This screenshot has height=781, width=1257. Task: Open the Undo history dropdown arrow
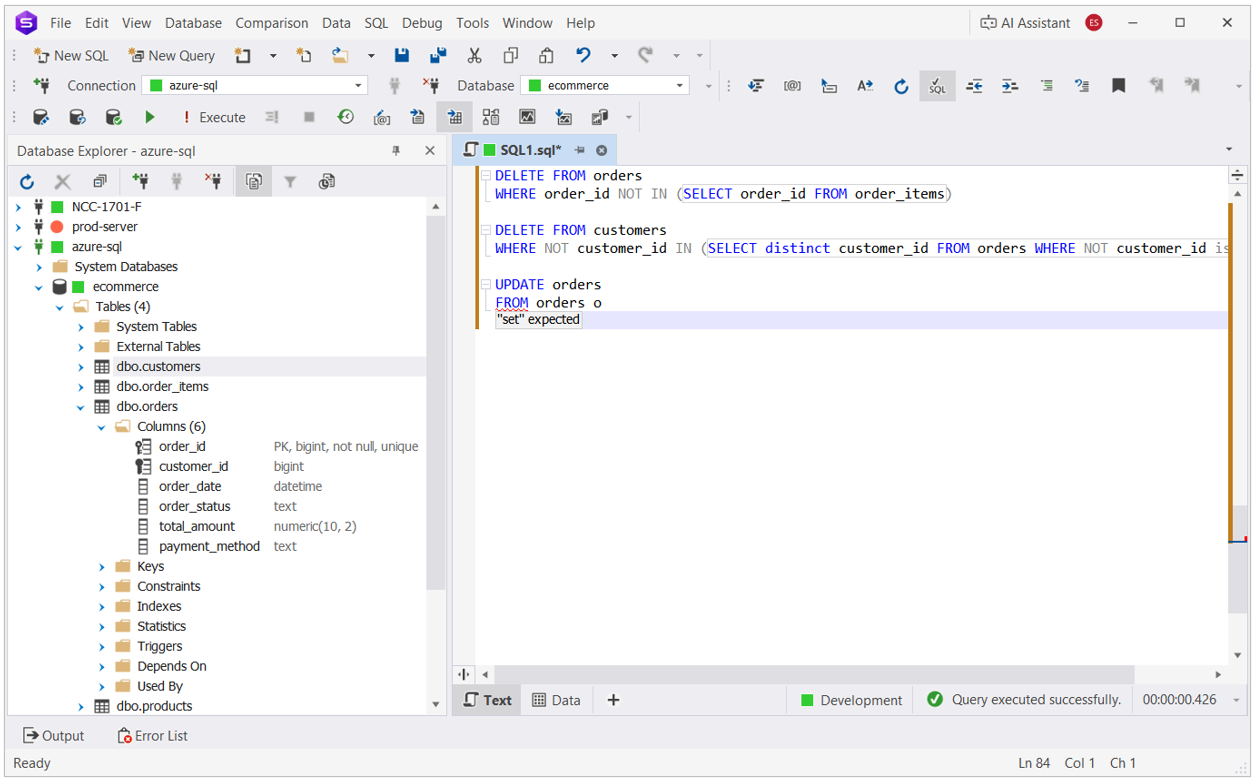click(614, 56)
